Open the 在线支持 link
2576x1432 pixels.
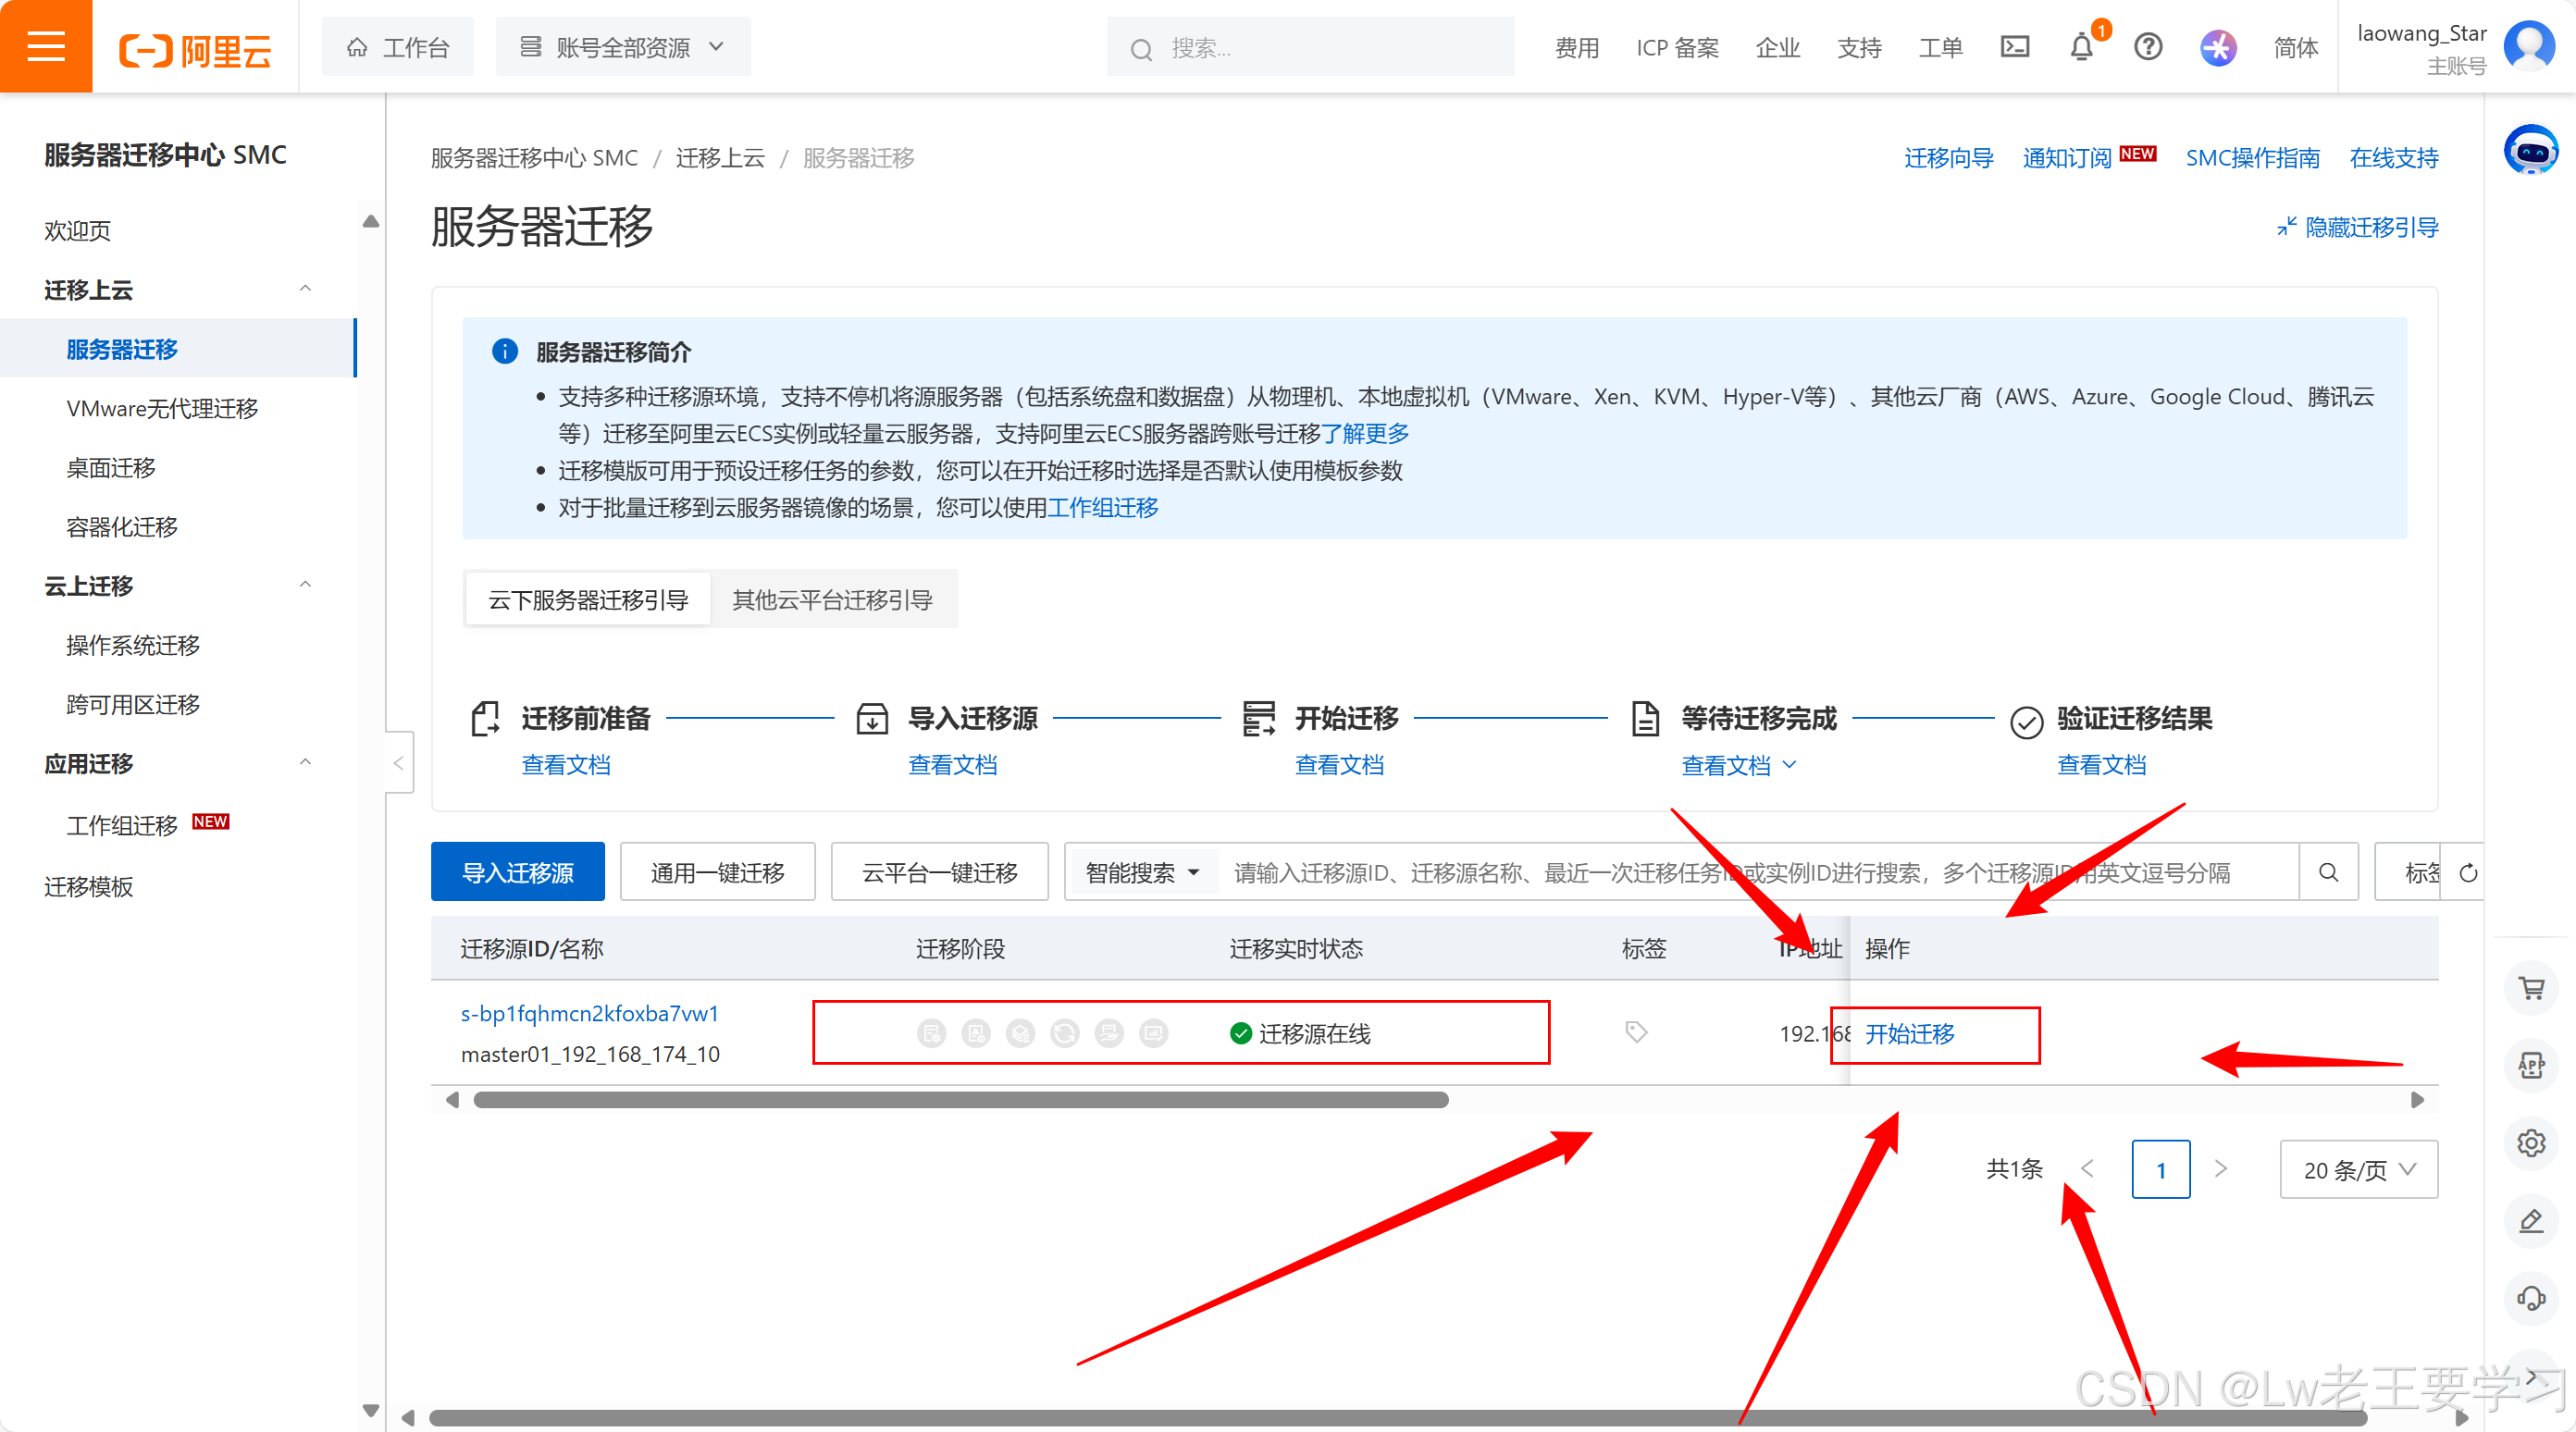click(2393, 157)
